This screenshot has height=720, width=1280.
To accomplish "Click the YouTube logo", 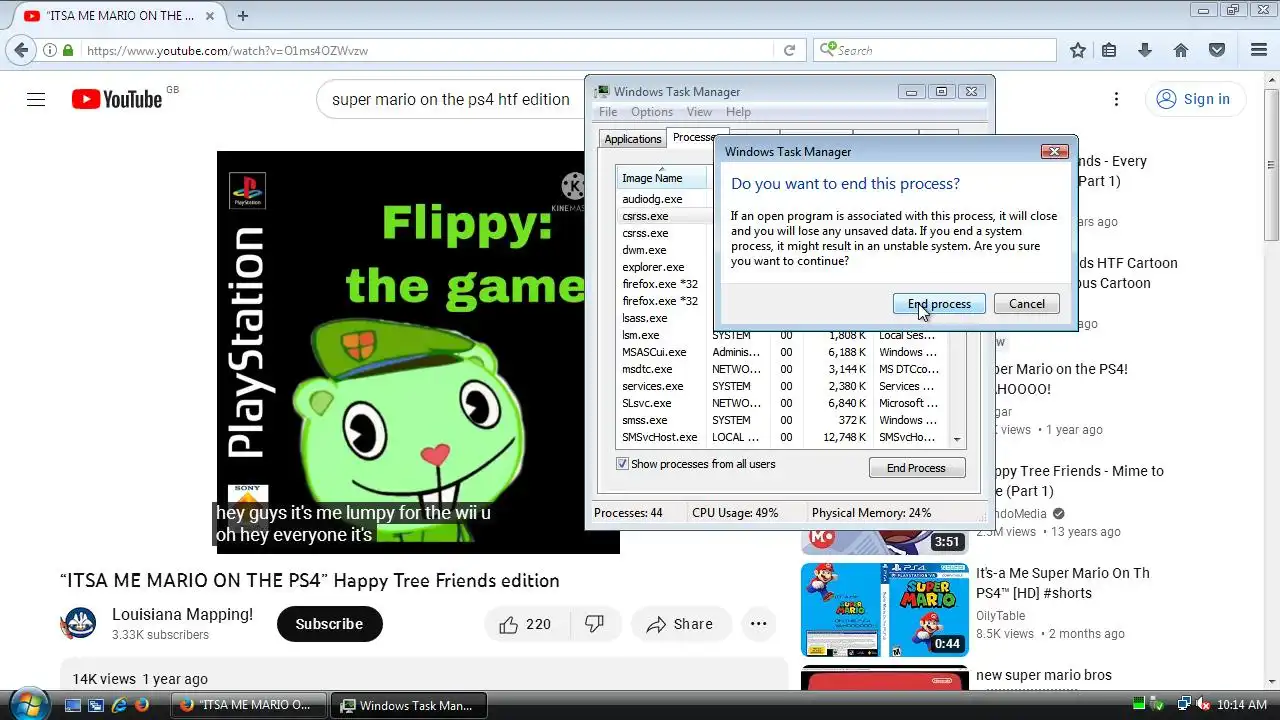I will pos(117,99).
